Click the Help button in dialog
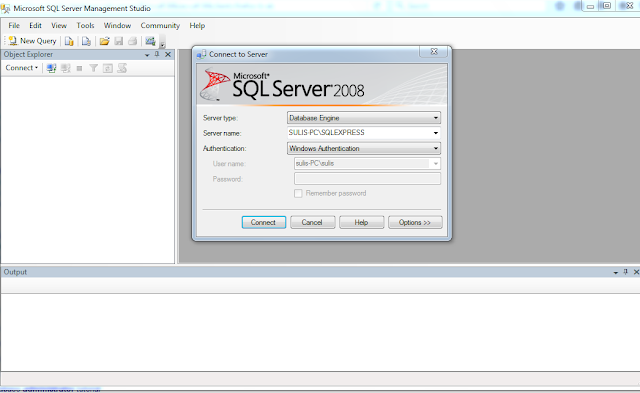This screenshot has height=393, width=640. [362, 222]
